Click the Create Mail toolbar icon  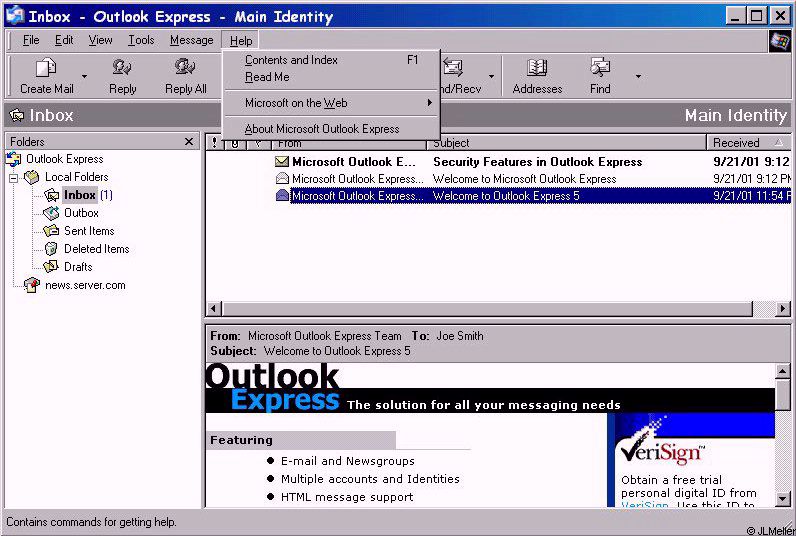click(46, 68)
